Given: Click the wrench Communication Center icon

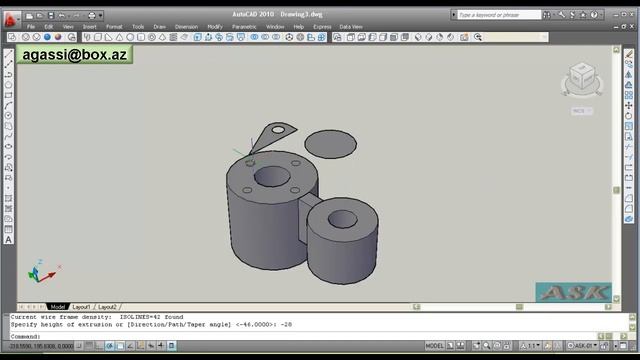Looking at the screenshot, I should pyautogui.click(x=562, y=15).
